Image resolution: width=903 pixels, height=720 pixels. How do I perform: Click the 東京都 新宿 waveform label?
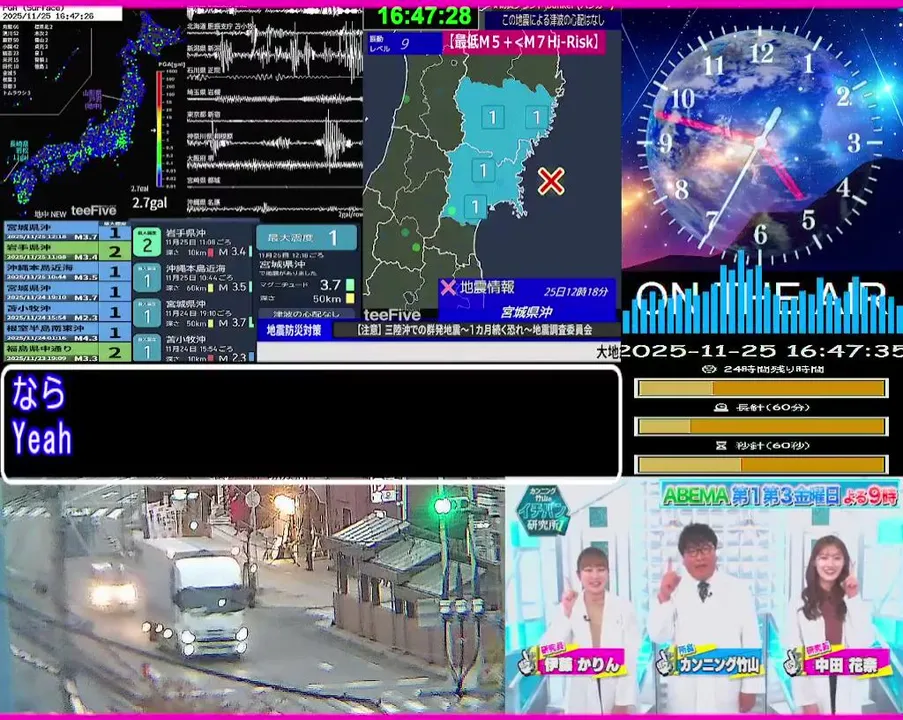click(x=204, y=115)
